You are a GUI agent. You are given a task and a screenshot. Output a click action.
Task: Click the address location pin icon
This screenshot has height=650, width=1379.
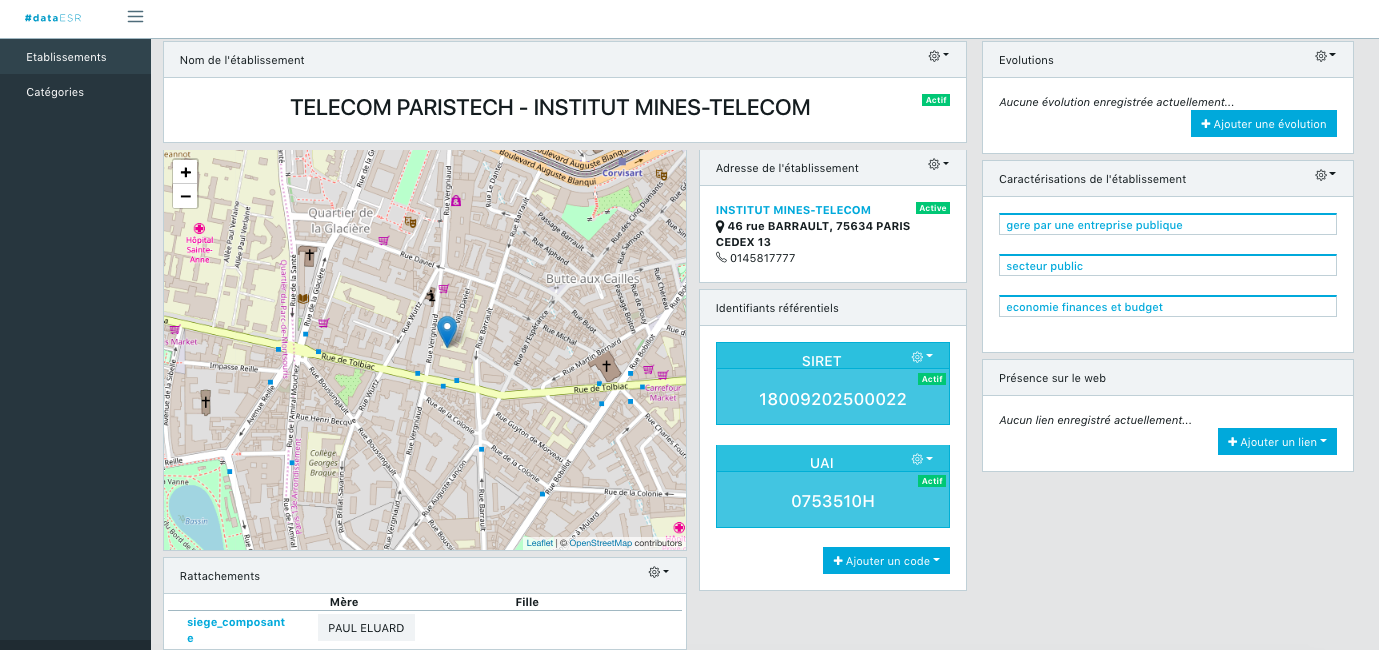pyautogui.click(x=720, y=226)
